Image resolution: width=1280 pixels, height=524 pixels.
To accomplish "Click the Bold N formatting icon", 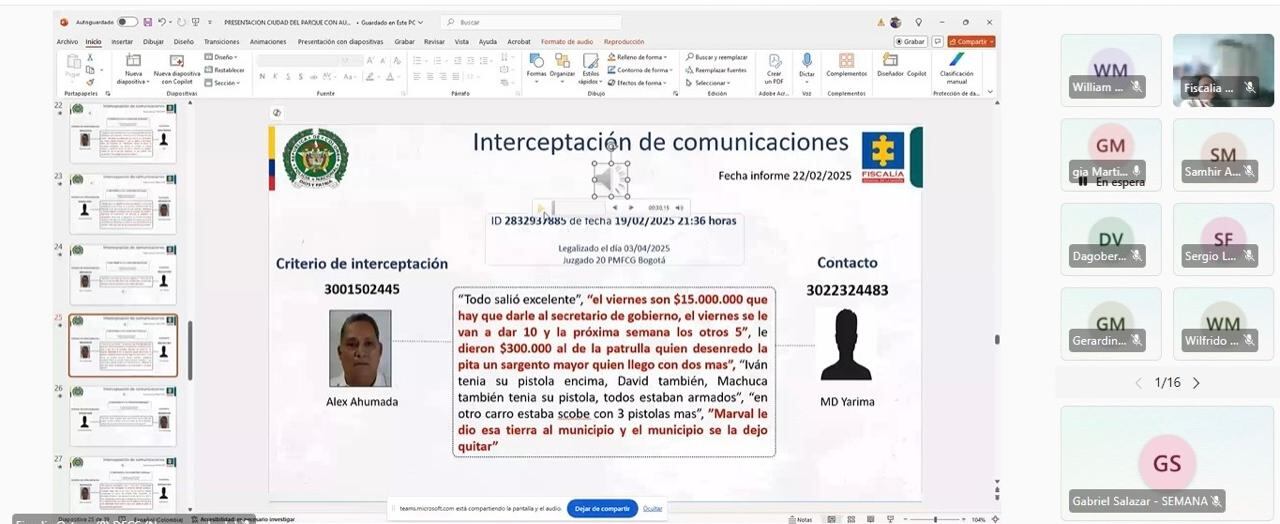I will coord(262,76).
